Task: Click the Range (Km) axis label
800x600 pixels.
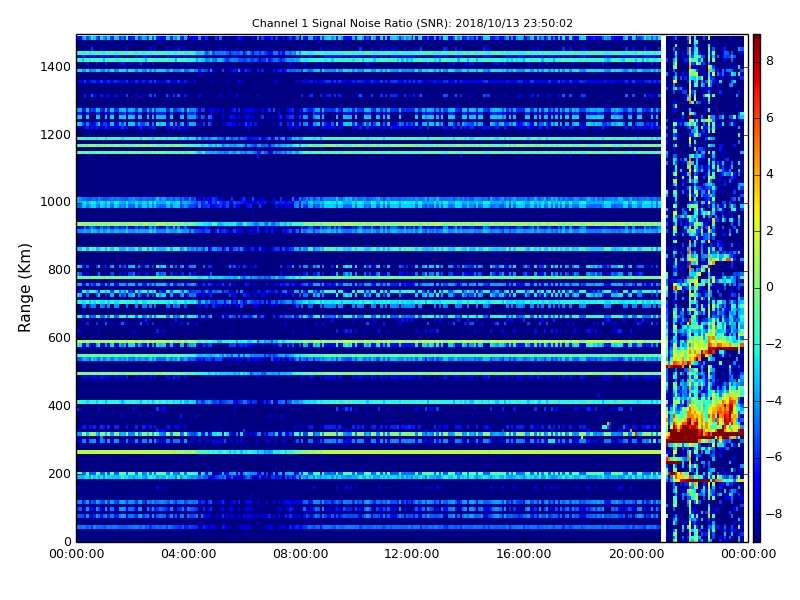Action: pyautogui.click(x=24, y=288)
